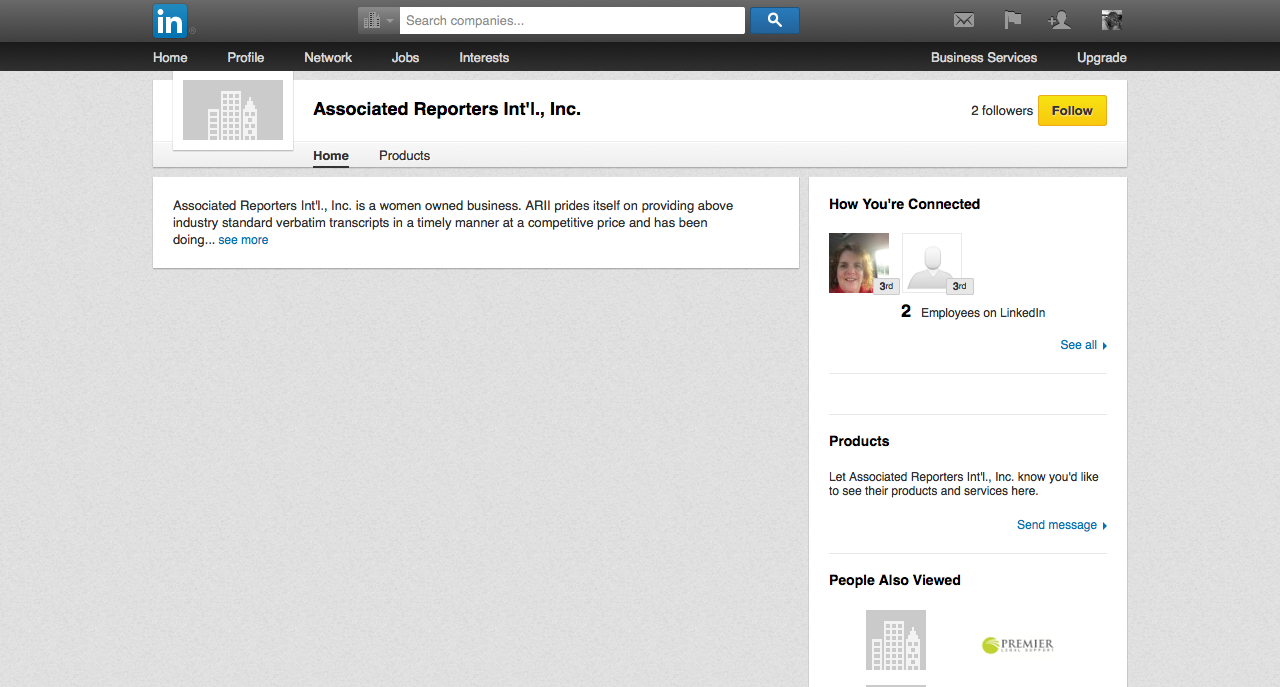
Task: Click the company placeholder logo image
Action: pos(233,110)
